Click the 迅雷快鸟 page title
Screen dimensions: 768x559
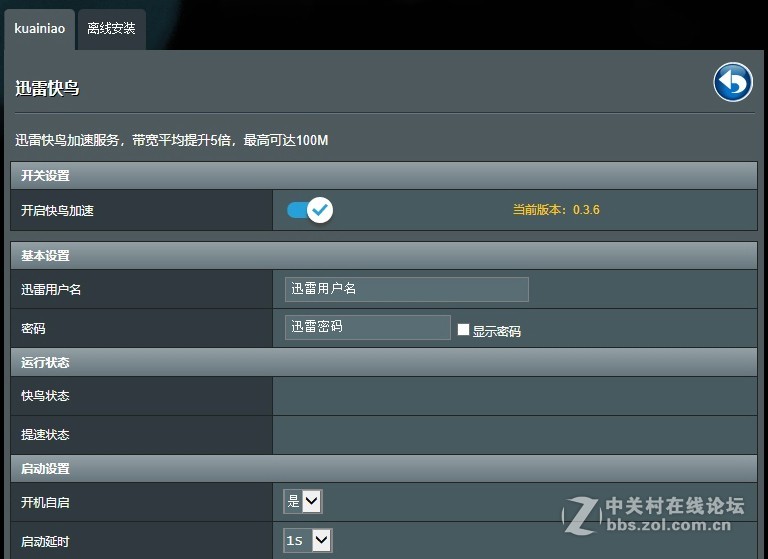[x=47, y=88]
